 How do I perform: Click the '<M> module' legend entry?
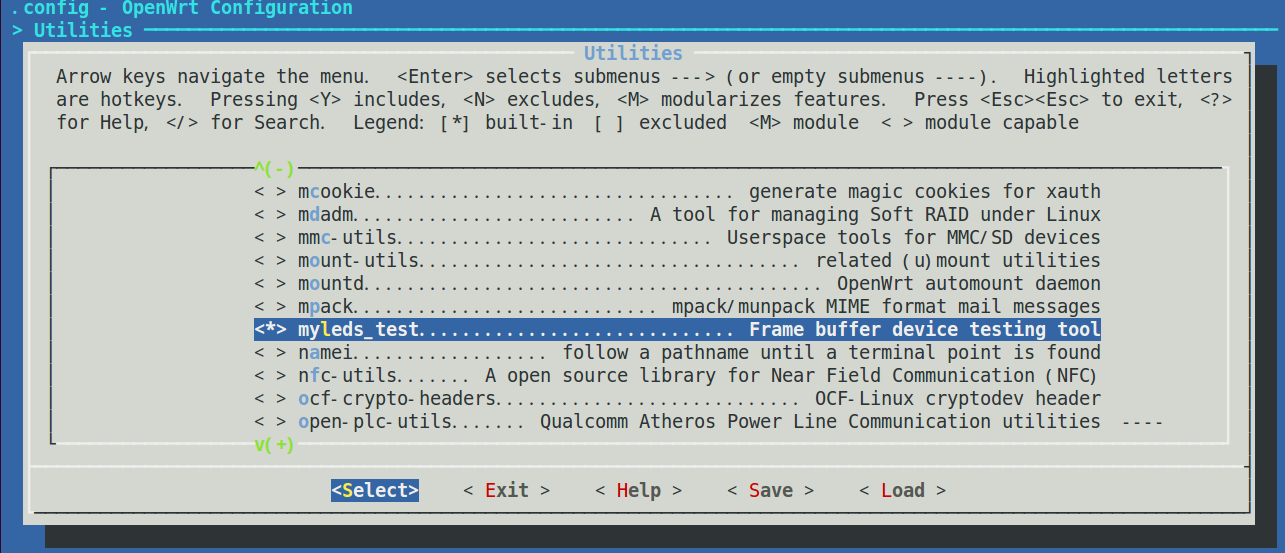point(804,122)
